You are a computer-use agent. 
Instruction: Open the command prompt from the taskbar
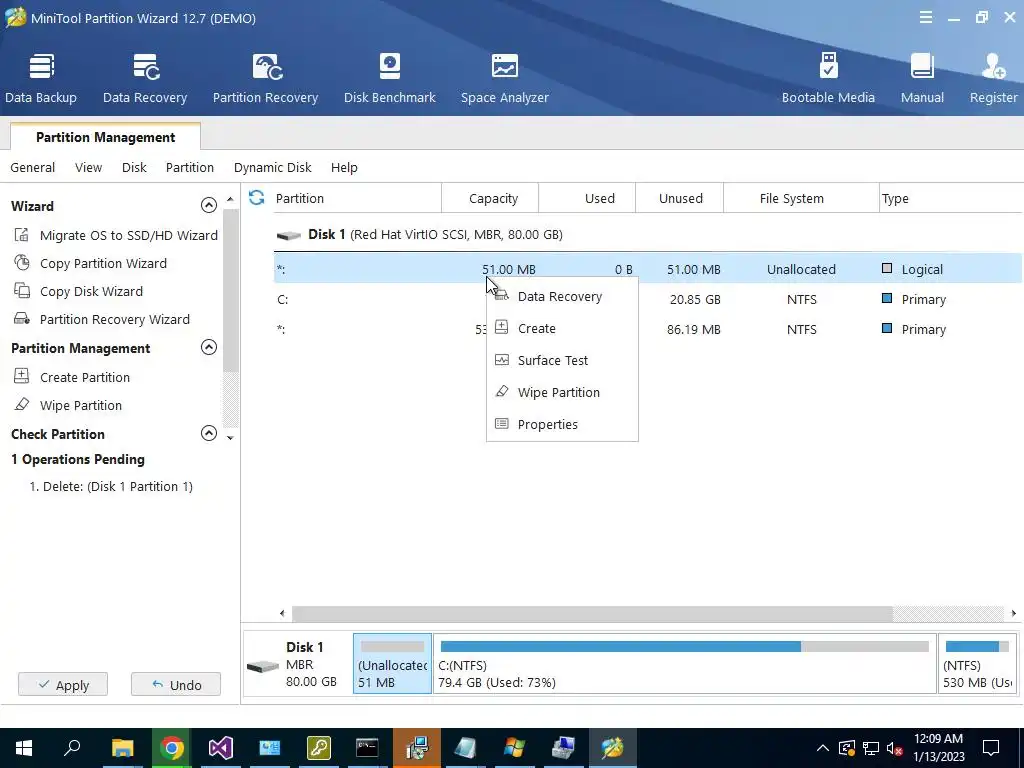pyautogui.click(x=367, y=748)
